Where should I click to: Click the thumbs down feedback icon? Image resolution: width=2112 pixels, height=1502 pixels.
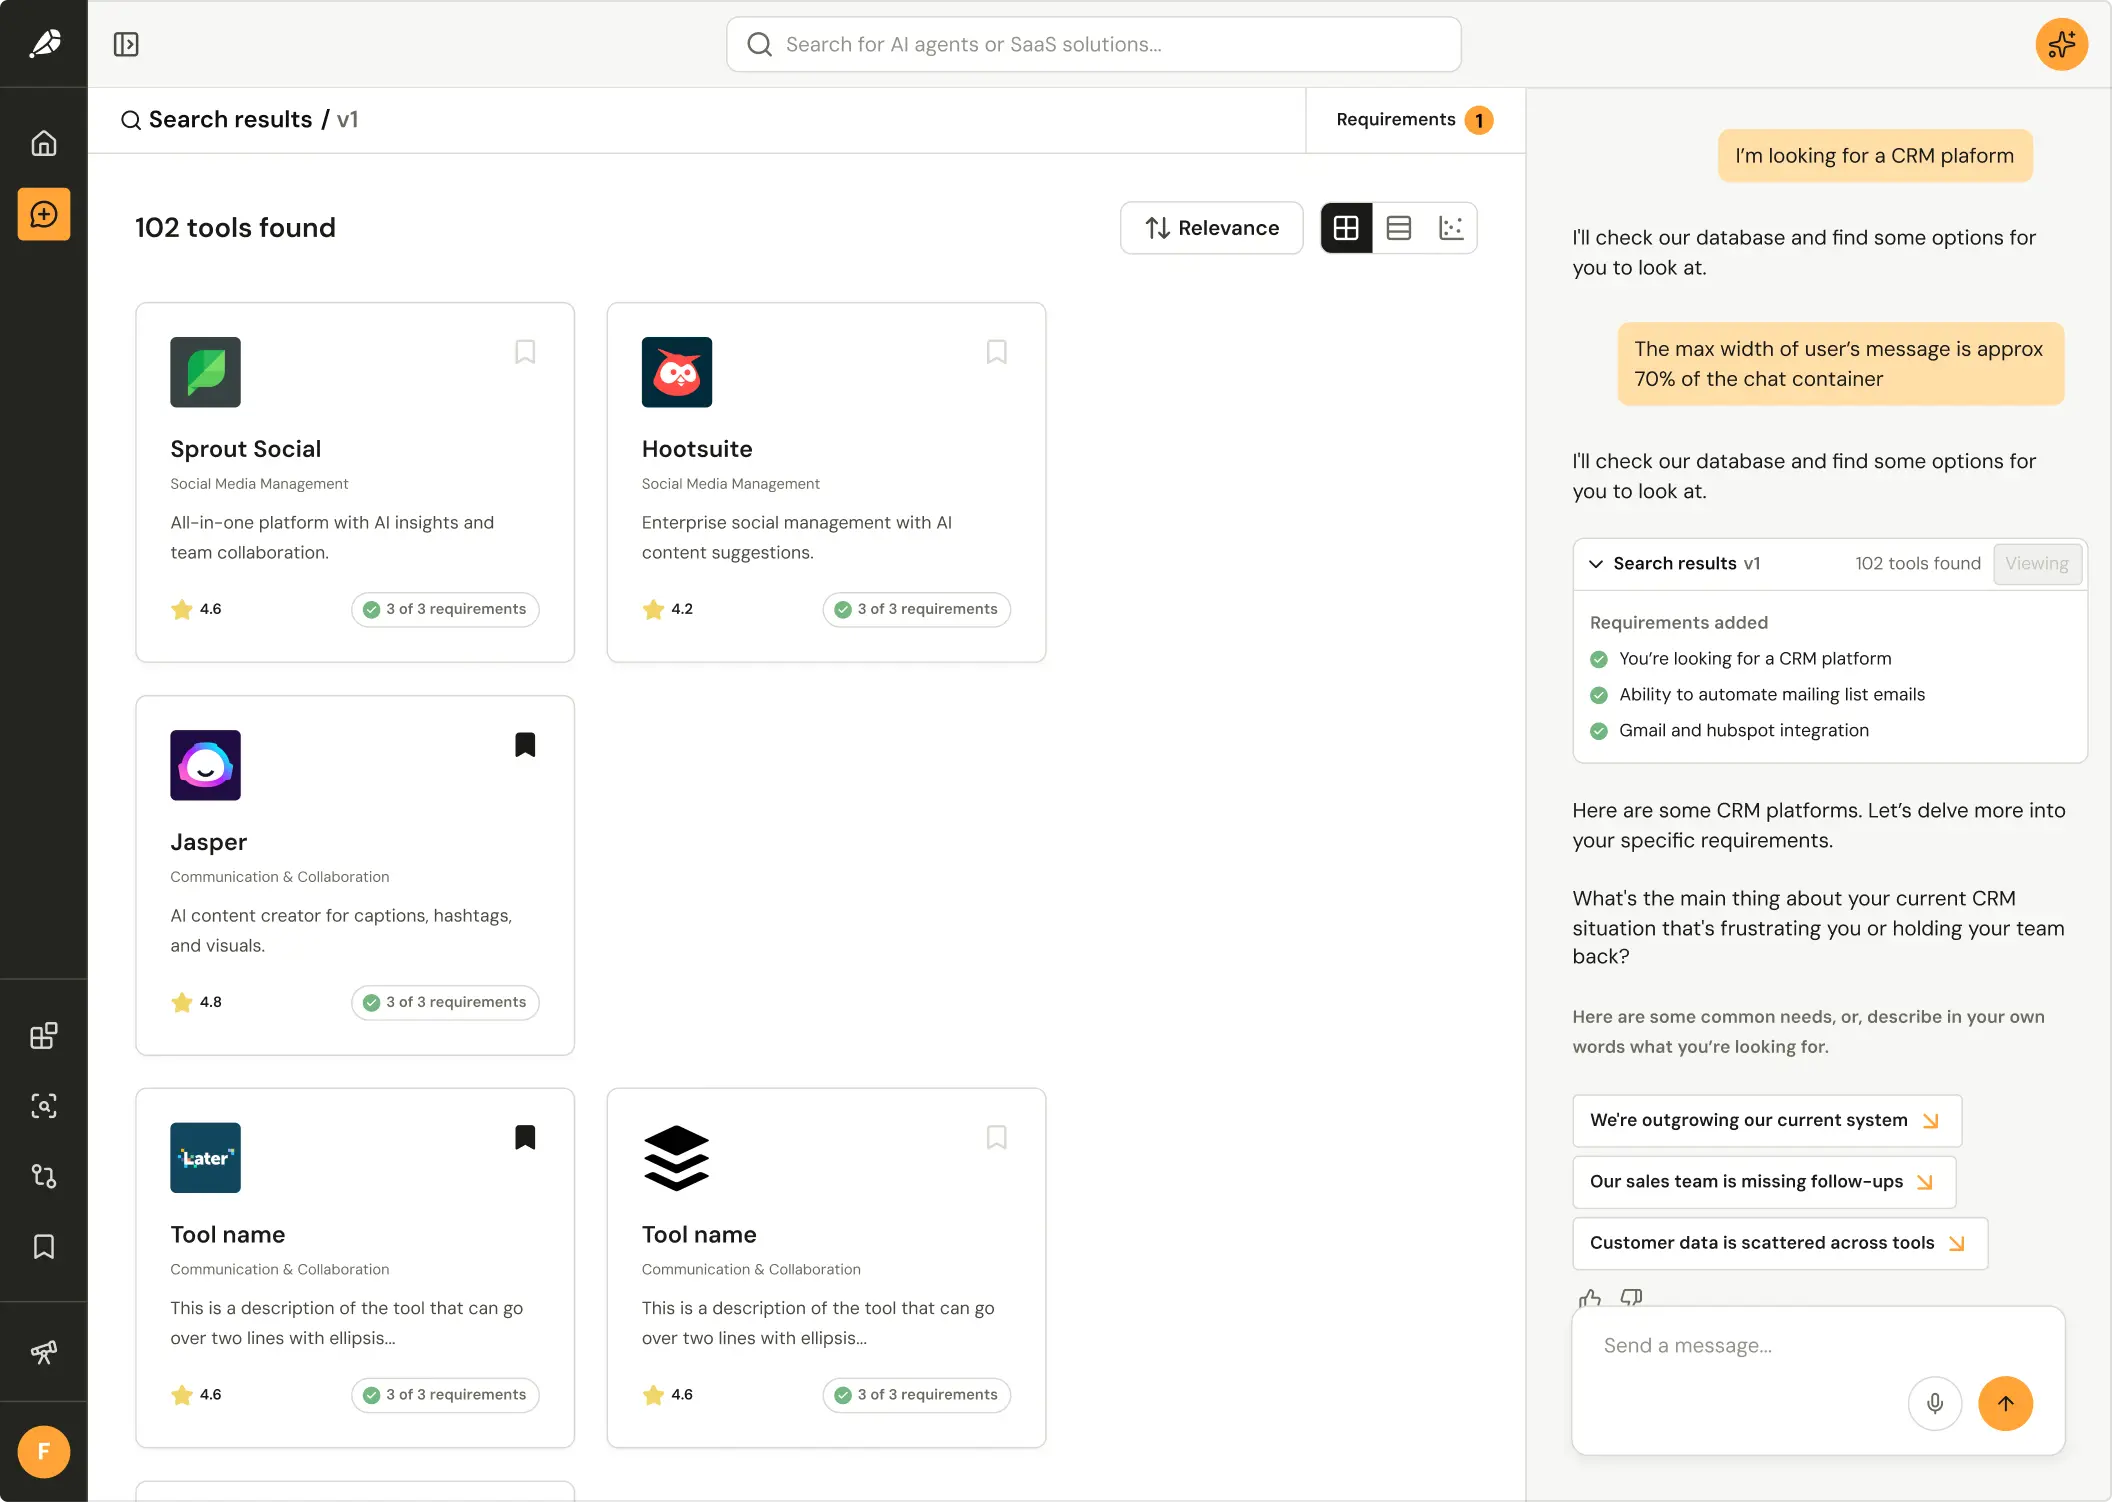[x=1631, y=1297]
